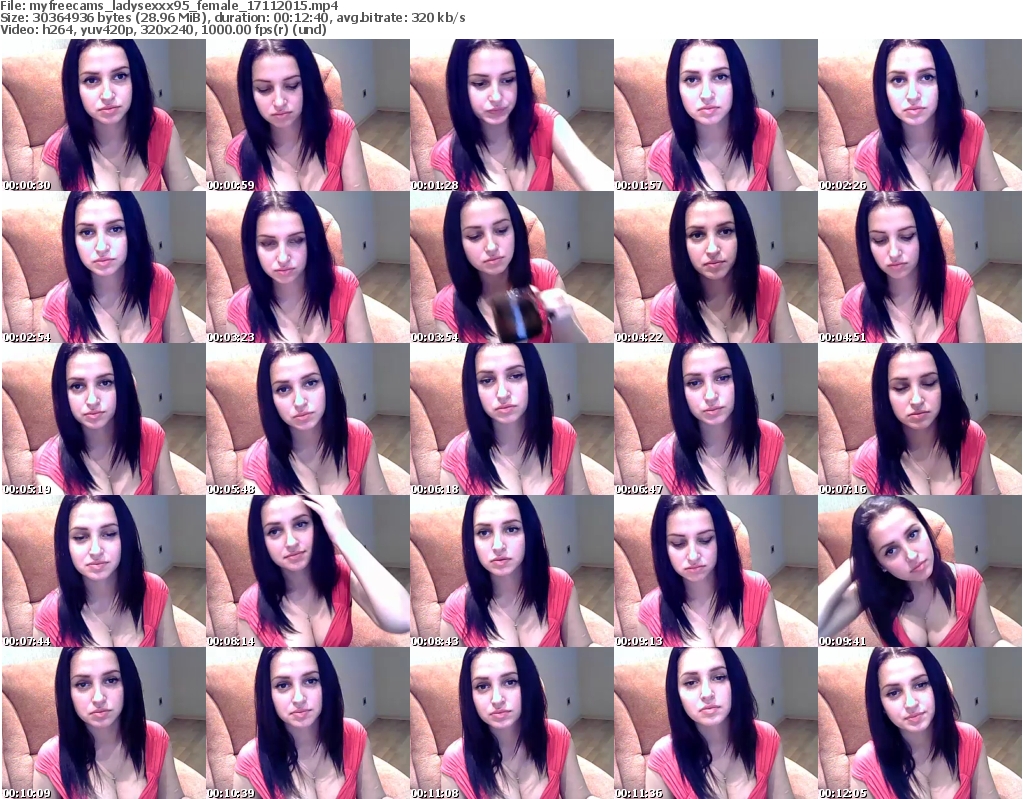The width and height of the screenshot is (1024, 799).
Task: Click the 'File:' name header line
Action: pos(169,6)
